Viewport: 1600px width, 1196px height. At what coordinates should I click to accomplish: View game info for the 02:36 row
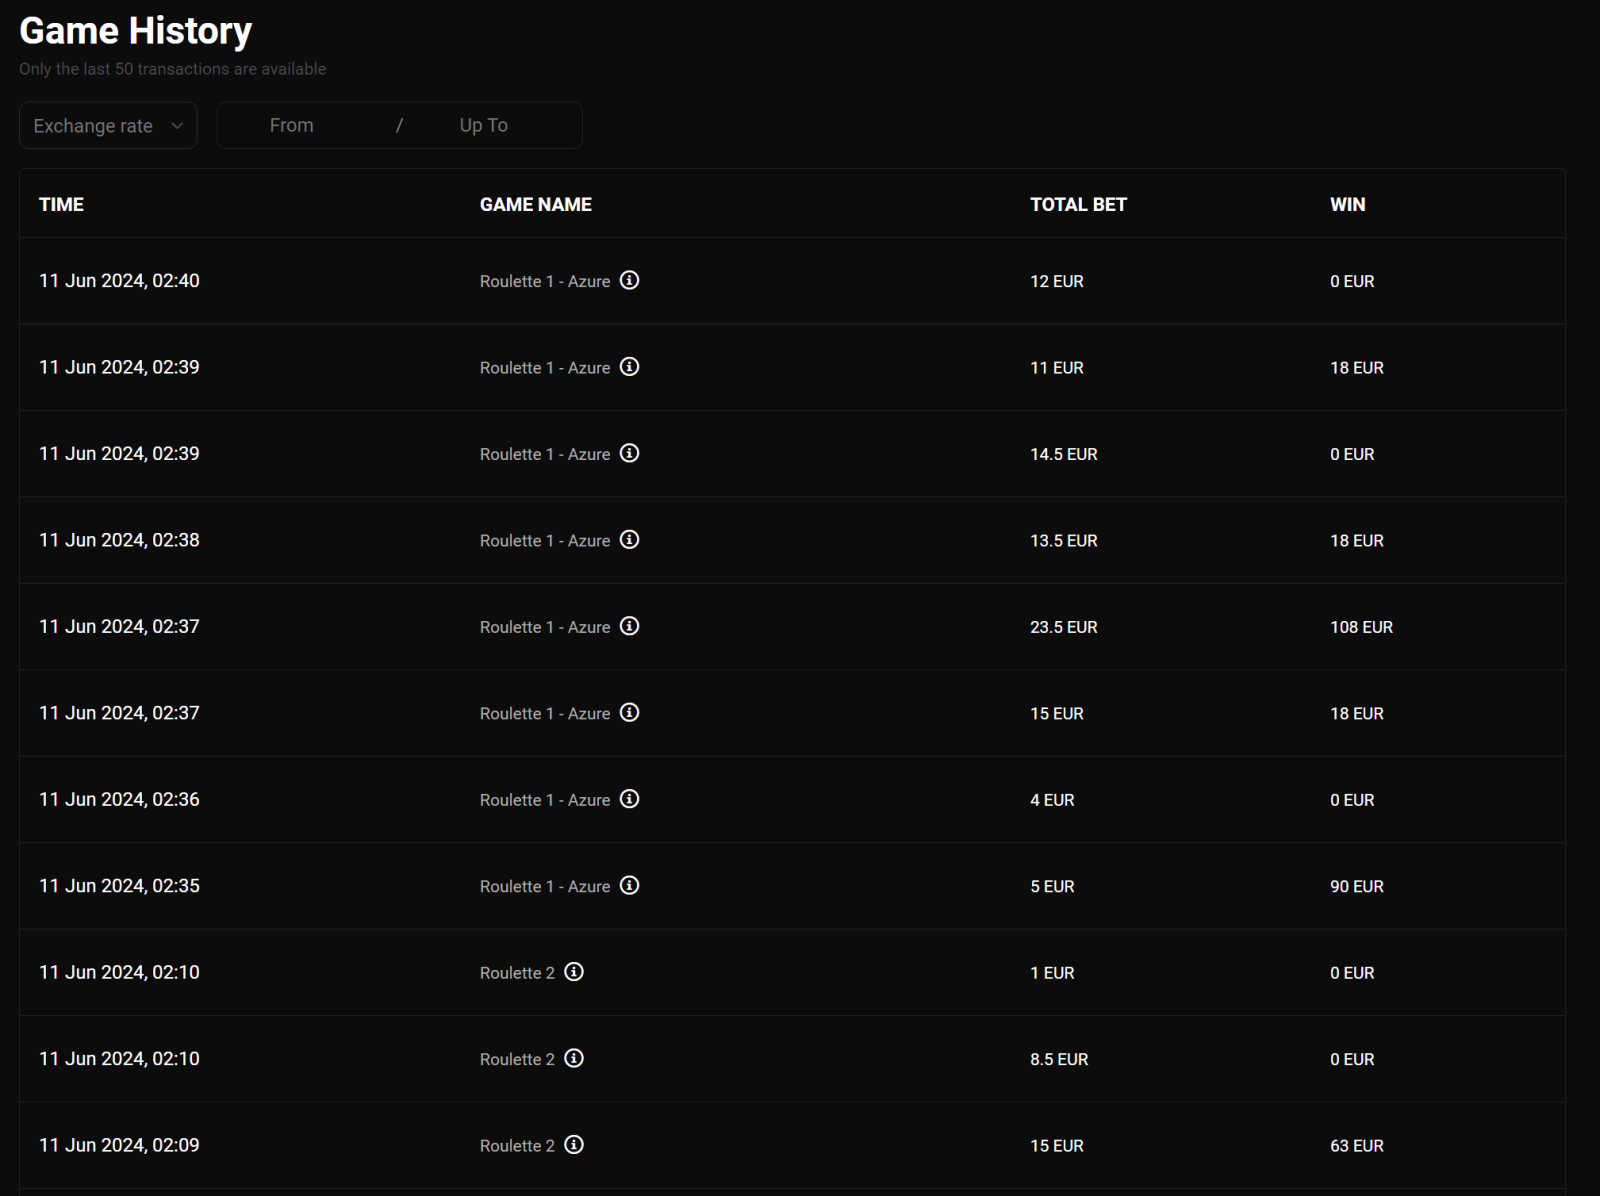tap(629, 799)
